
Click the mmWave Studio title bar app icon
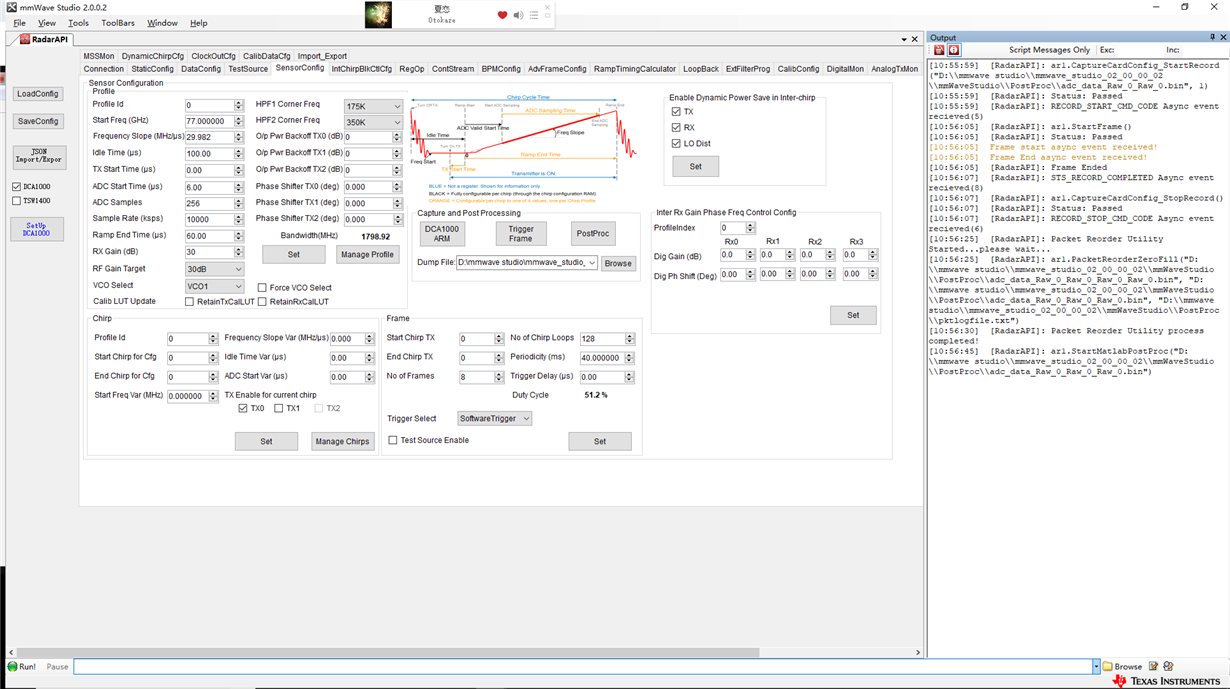(10, 7)
